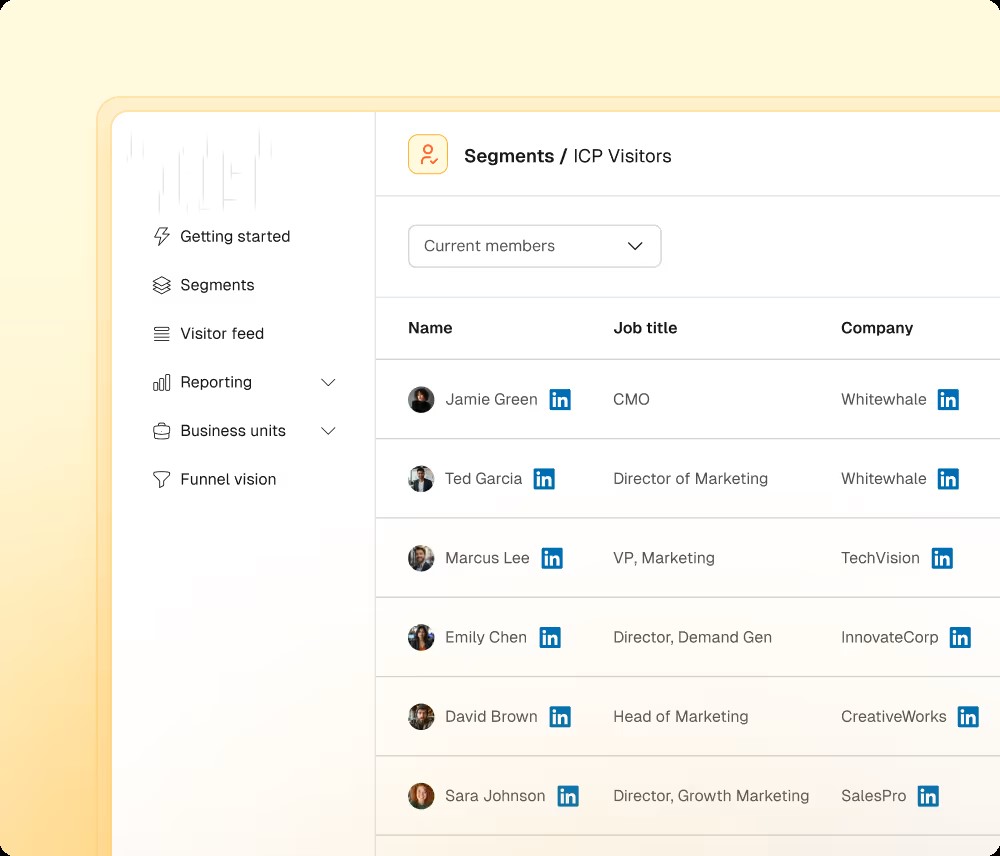Sort by Job title column header
The image size is (1000, 856).
pyautogui.click(x=645, y=328)
